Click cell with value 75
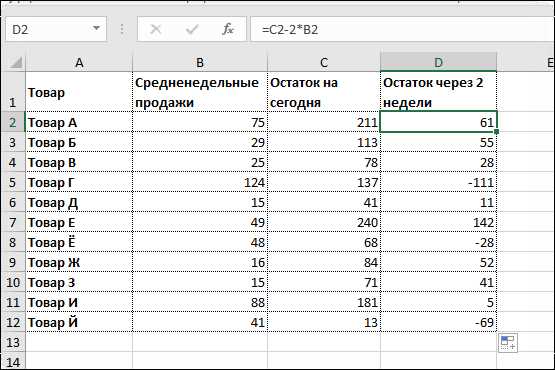The image size is (555, 370). tap(200, 122)
